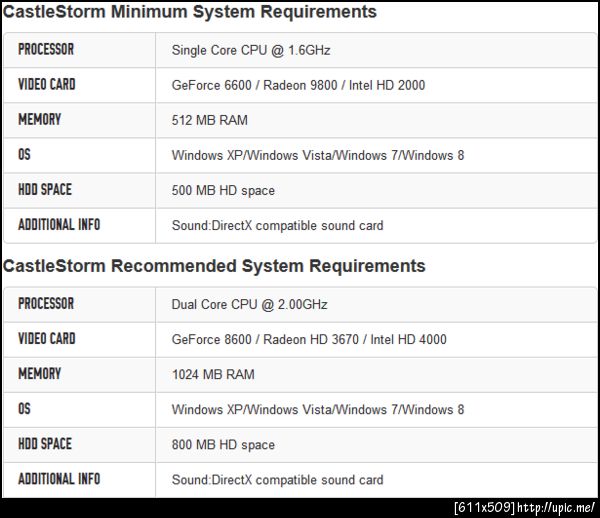Click the minimum table's MEMORY label

[39, 119]
